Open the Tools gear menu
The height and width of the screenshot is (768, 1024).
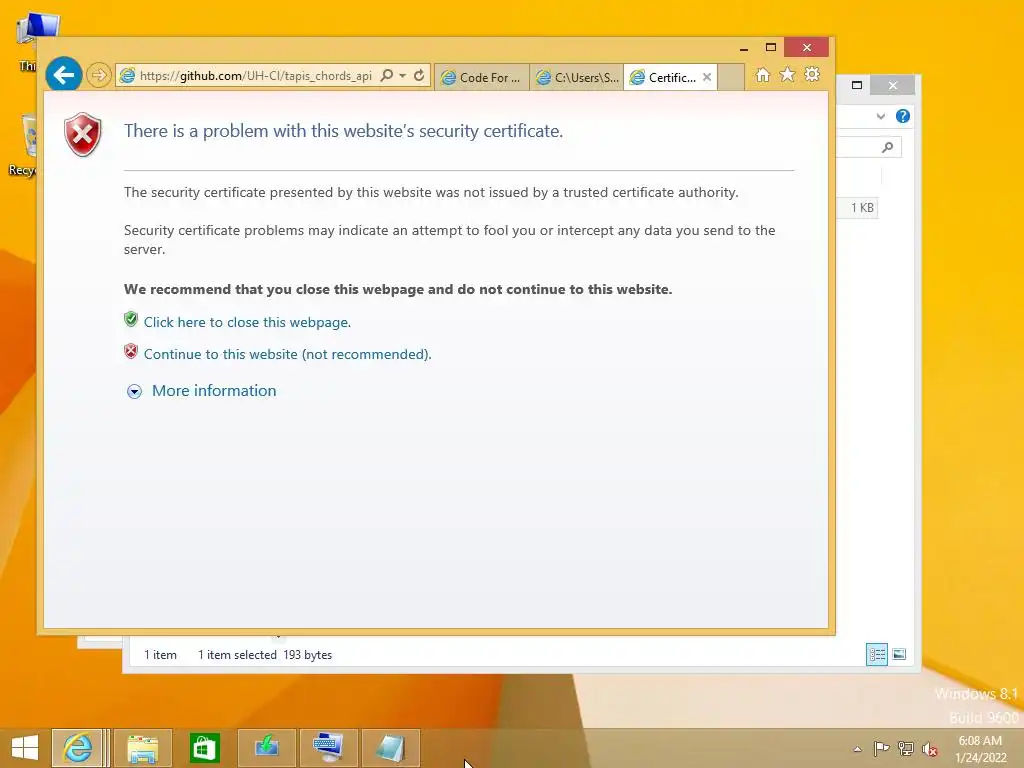click(812, 75)
